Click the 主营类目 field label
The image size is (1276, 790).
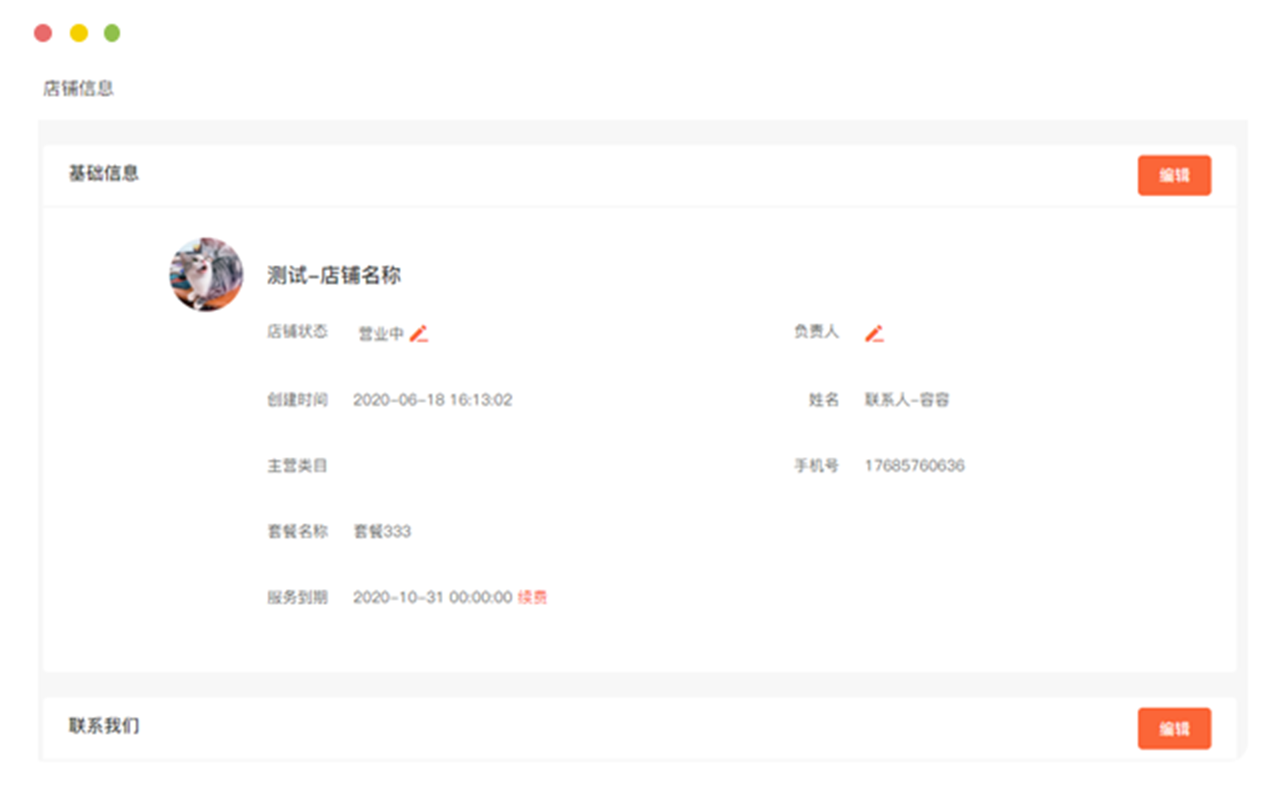(297, 465)
